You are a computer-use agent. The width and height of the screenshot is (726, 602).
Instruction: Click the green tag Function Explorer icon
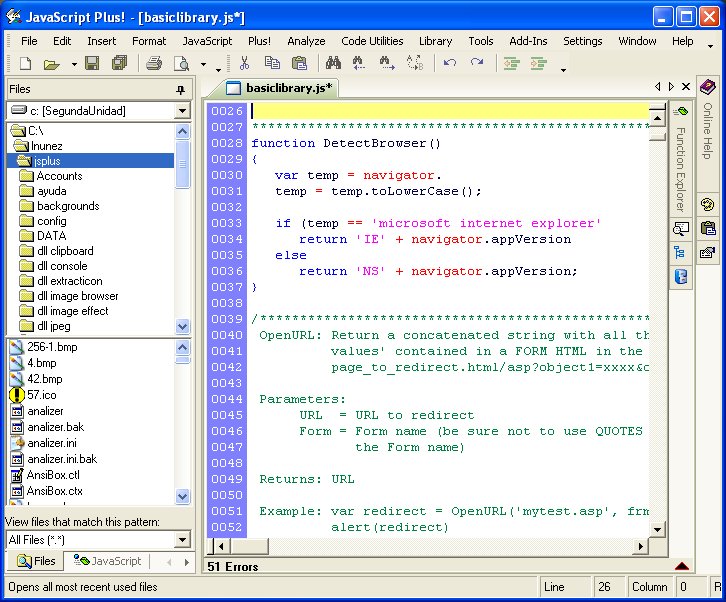681,112
